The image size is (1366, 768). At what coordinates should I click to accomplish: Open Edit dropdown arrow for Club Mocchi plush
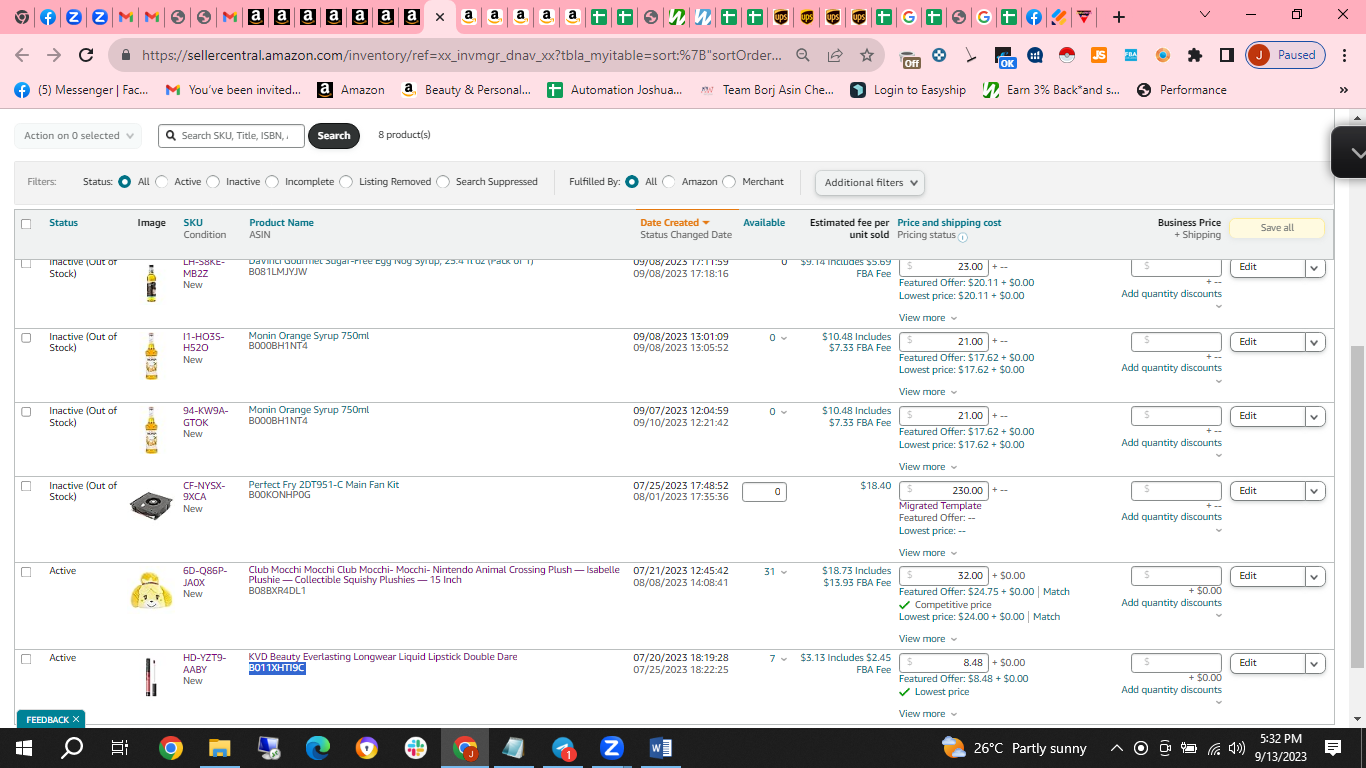(1315, 577)
